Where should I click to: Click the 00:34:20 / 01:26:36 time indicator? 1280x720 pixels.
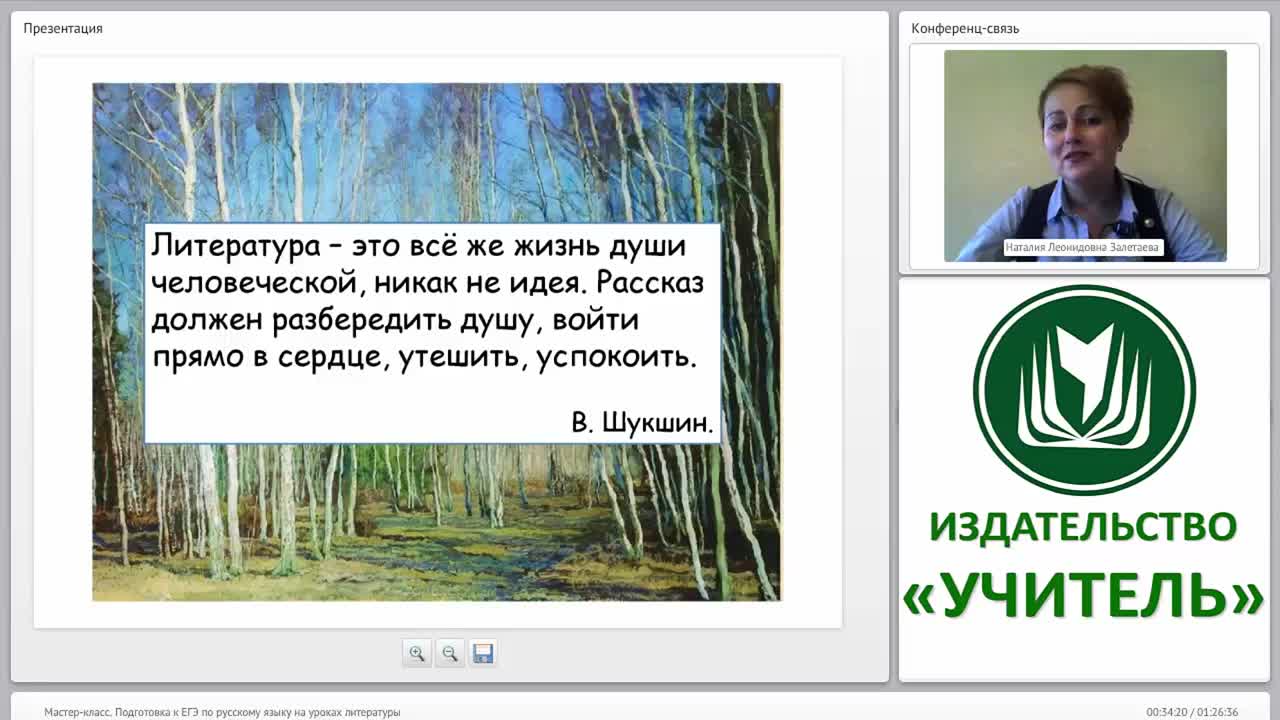point(1192,712)
